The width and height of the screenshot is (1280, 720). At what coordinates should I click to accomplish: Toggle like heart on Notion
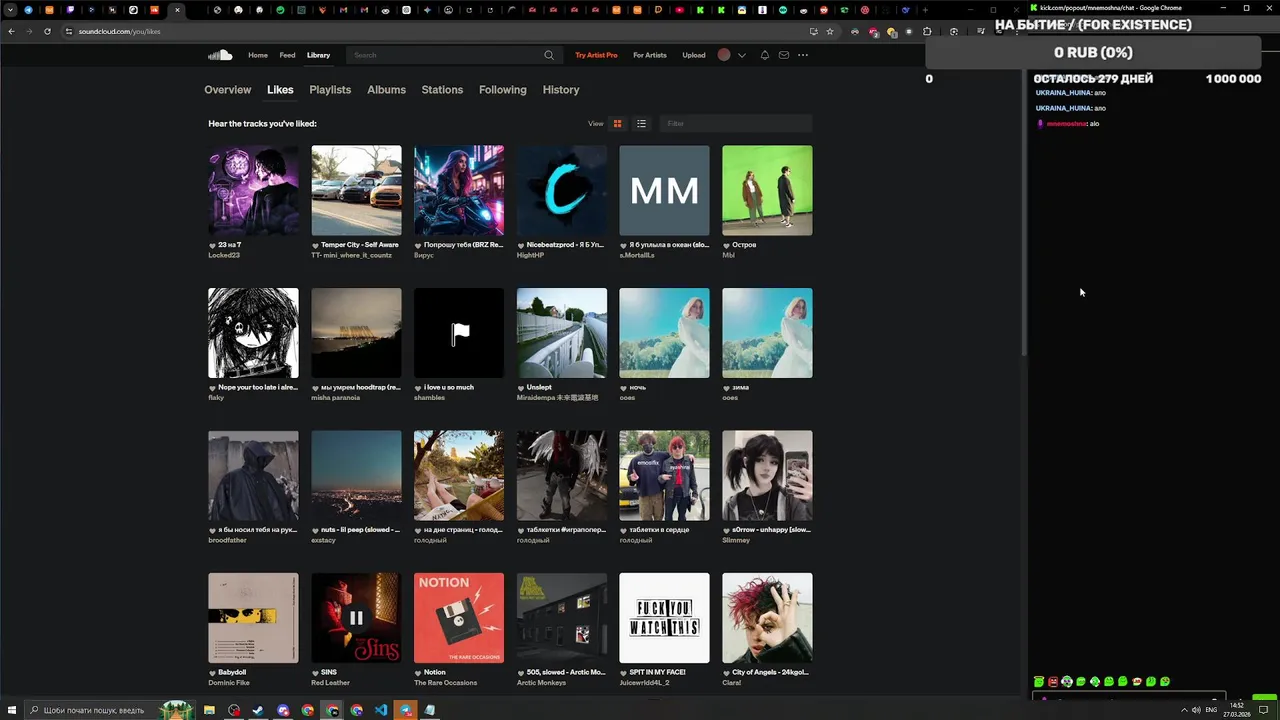click(418, 673)
